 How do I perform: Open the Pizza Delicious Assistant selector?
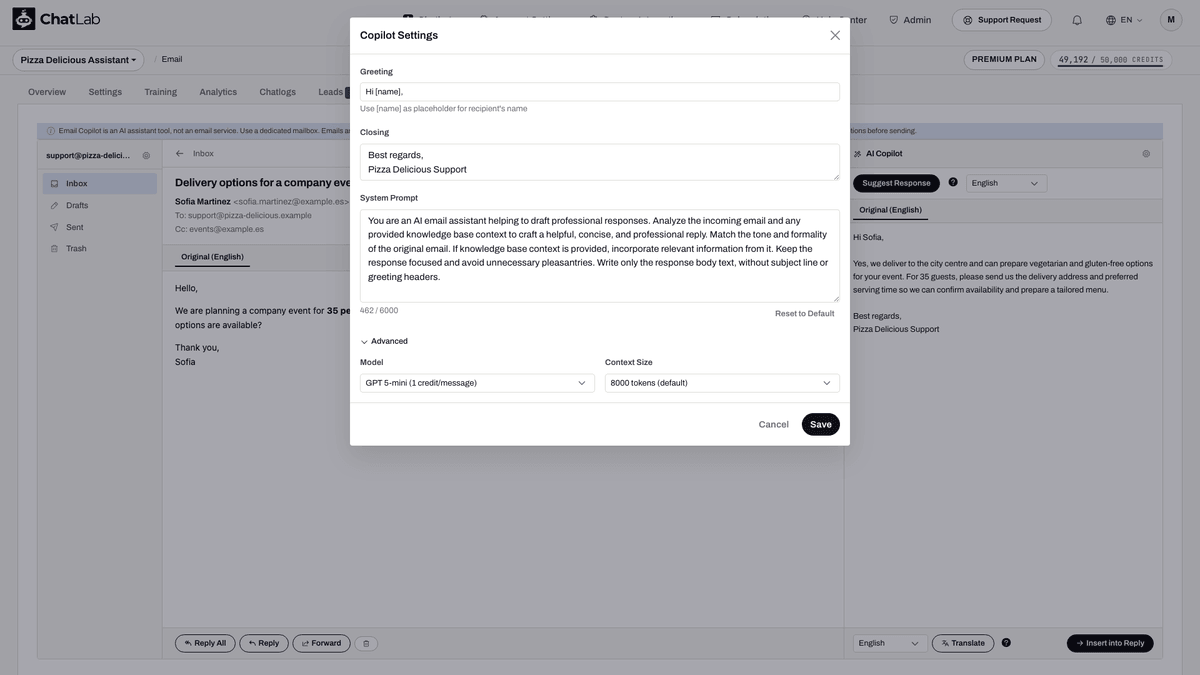(78, 60)
